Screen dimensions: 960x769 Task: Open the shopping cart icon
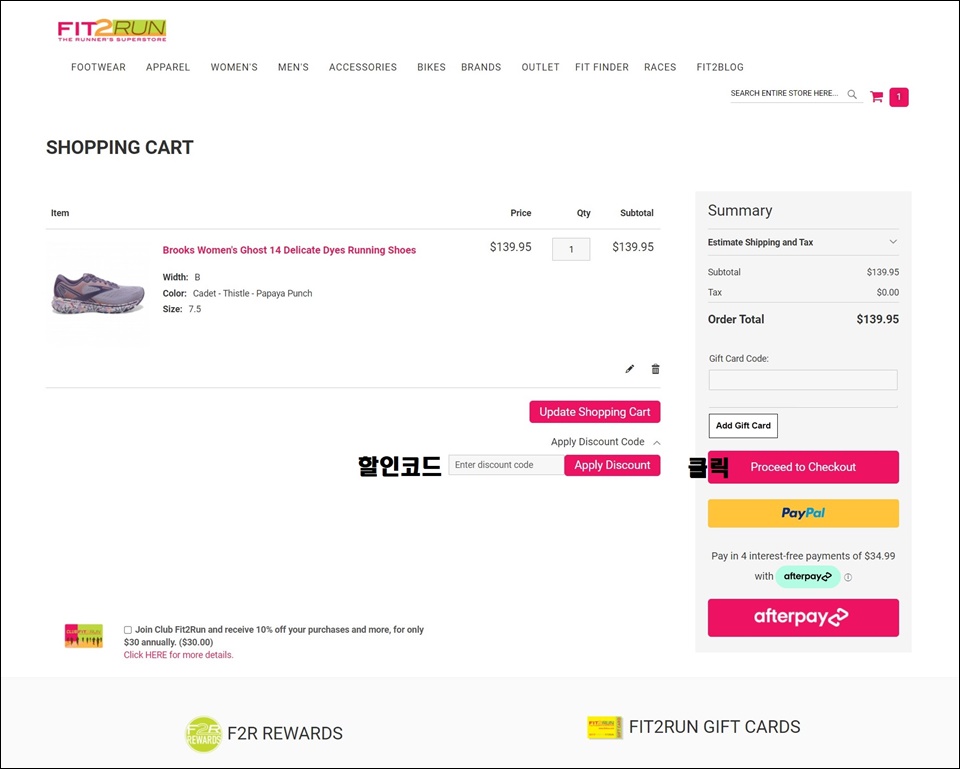pos(876,97)
